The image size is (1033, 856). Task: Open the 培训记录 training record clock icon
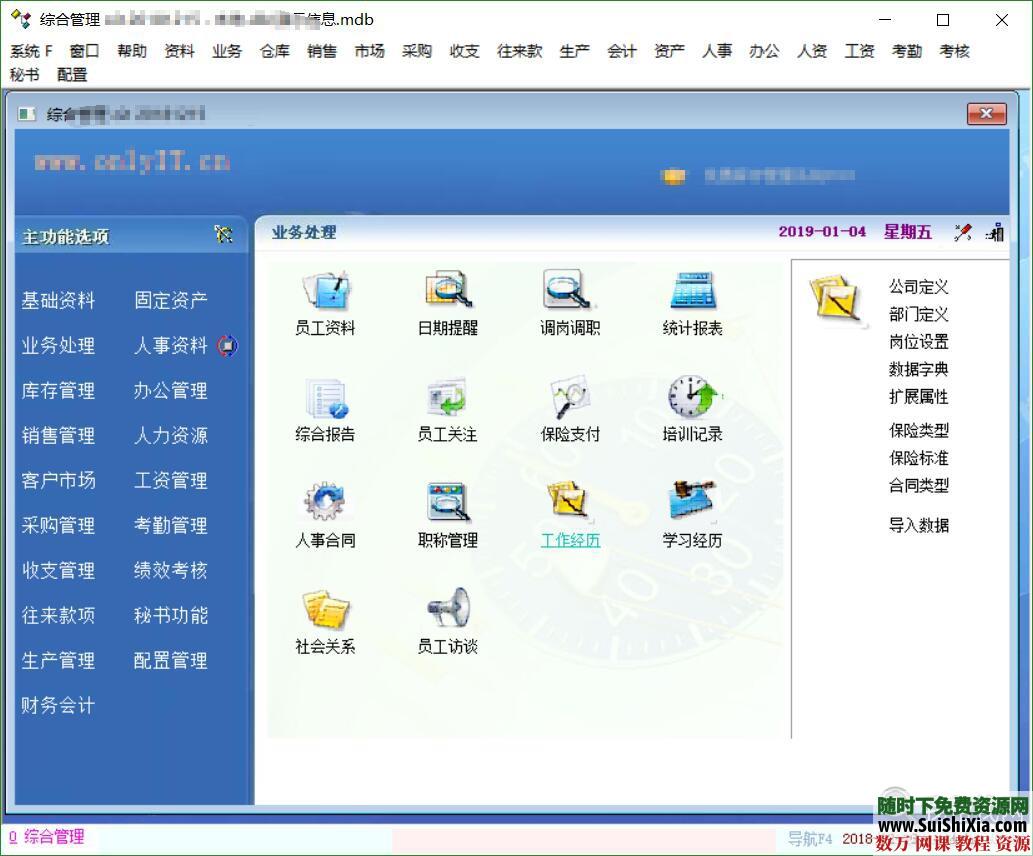point(690,400)
